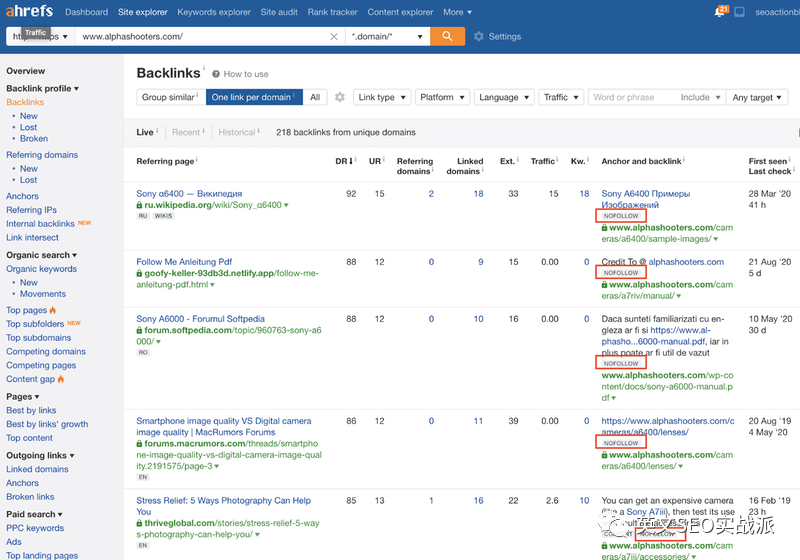Open Competing domains in sidebar

[x=46, y=351]
